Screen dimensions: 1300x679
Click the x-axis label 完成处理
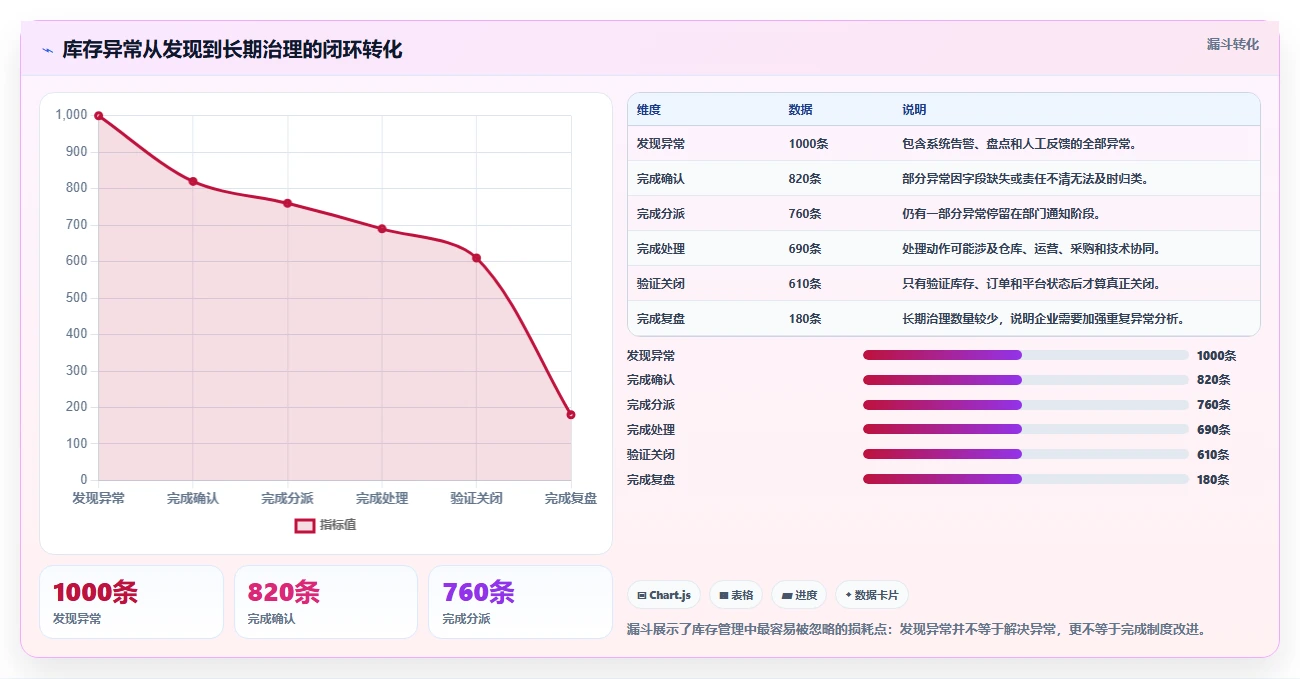382,498
